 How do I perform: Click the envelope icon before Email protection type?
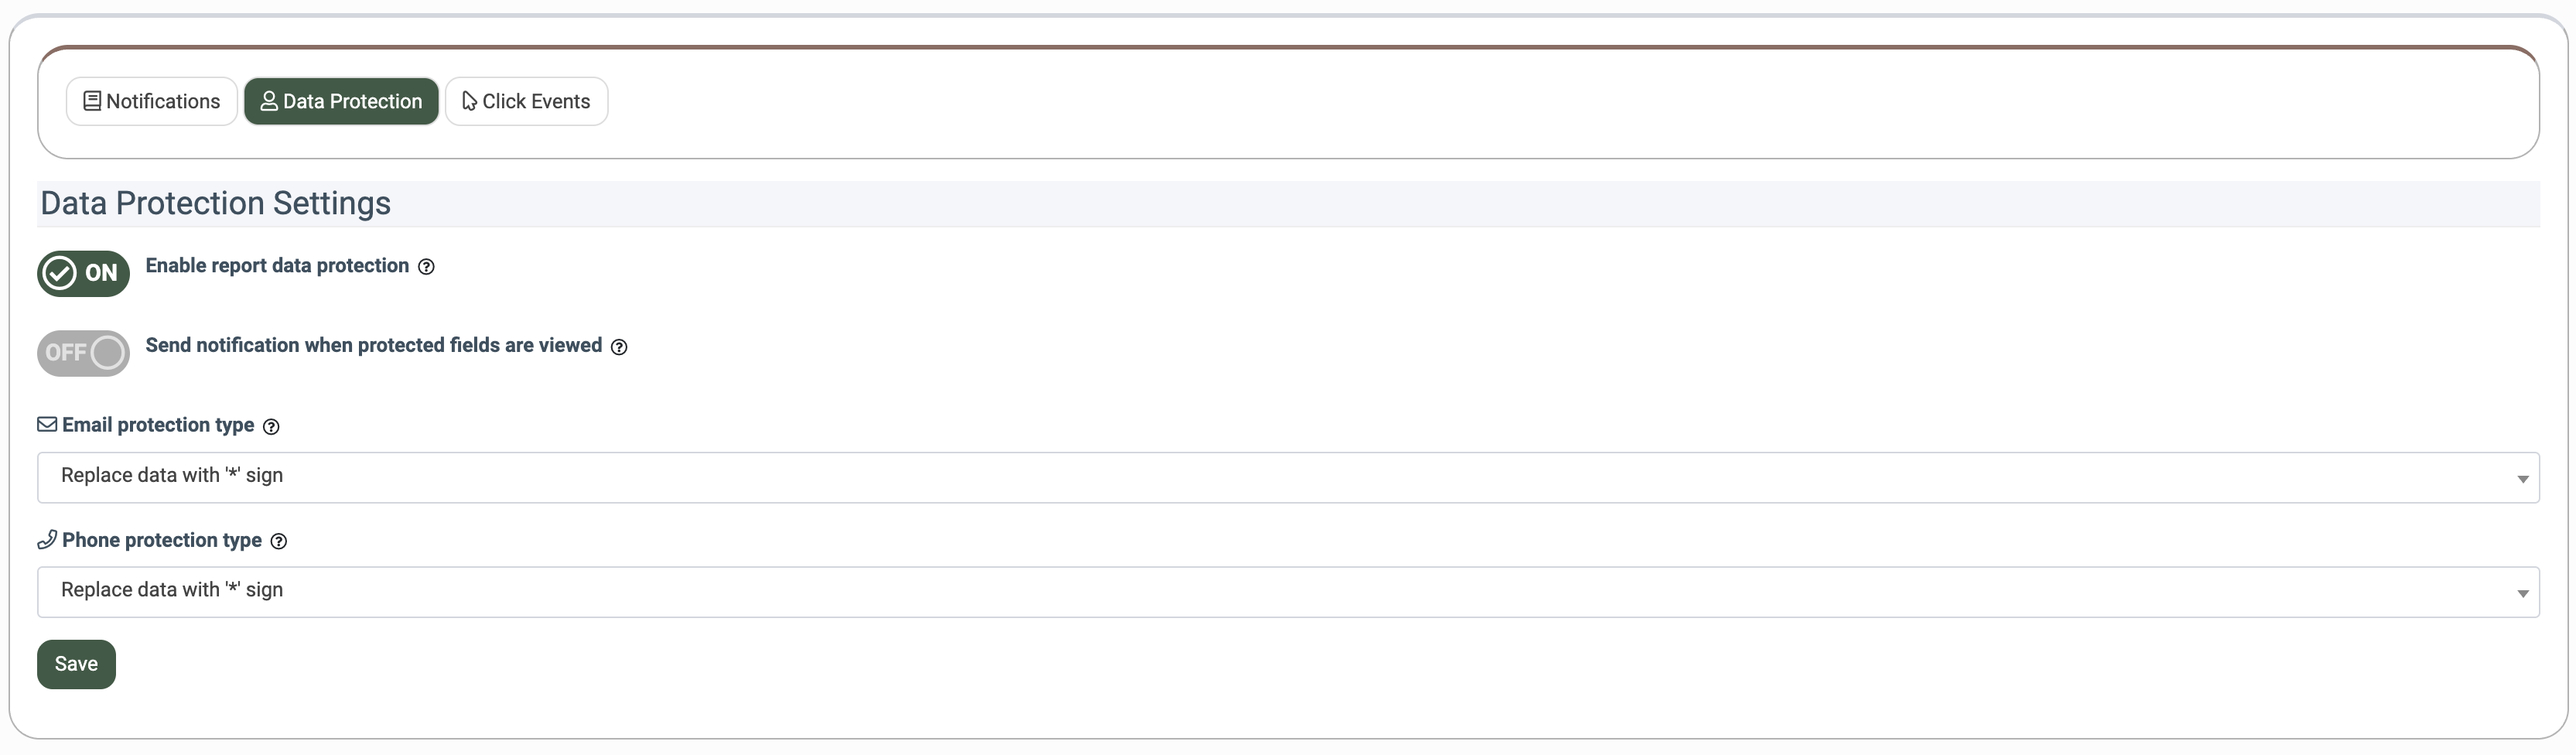[47, 425]
